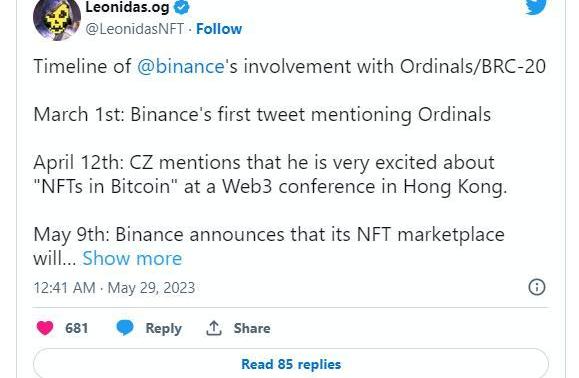
Task: Click the tweet line about March 1st
Action: 262,114
